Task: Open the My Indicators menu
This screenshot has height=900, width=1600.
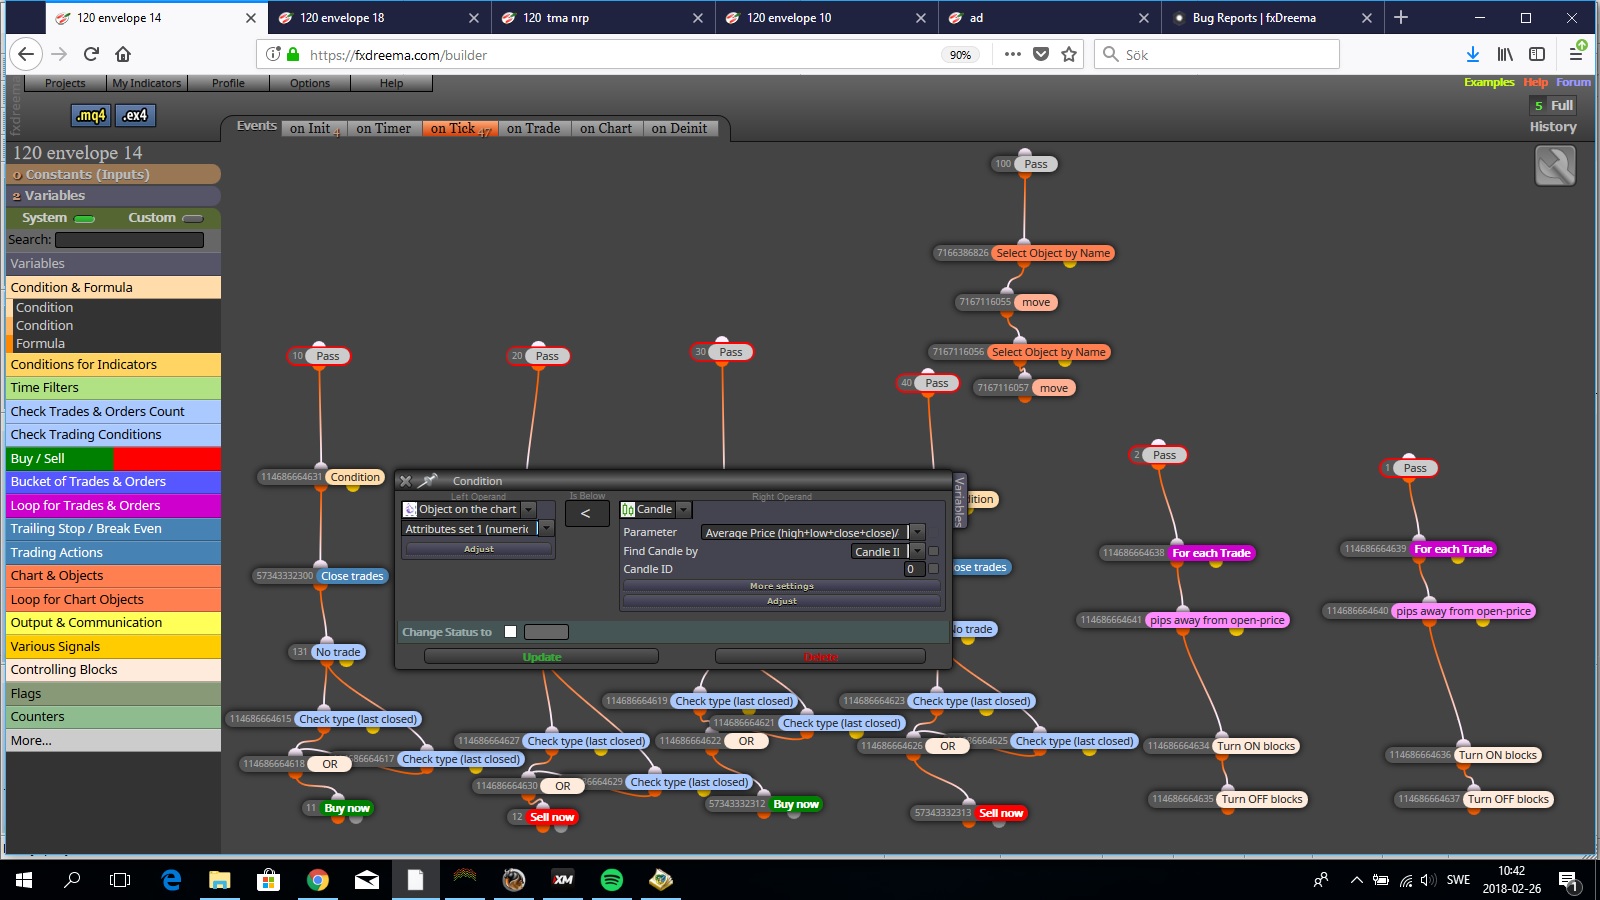Action: point(147,83)
